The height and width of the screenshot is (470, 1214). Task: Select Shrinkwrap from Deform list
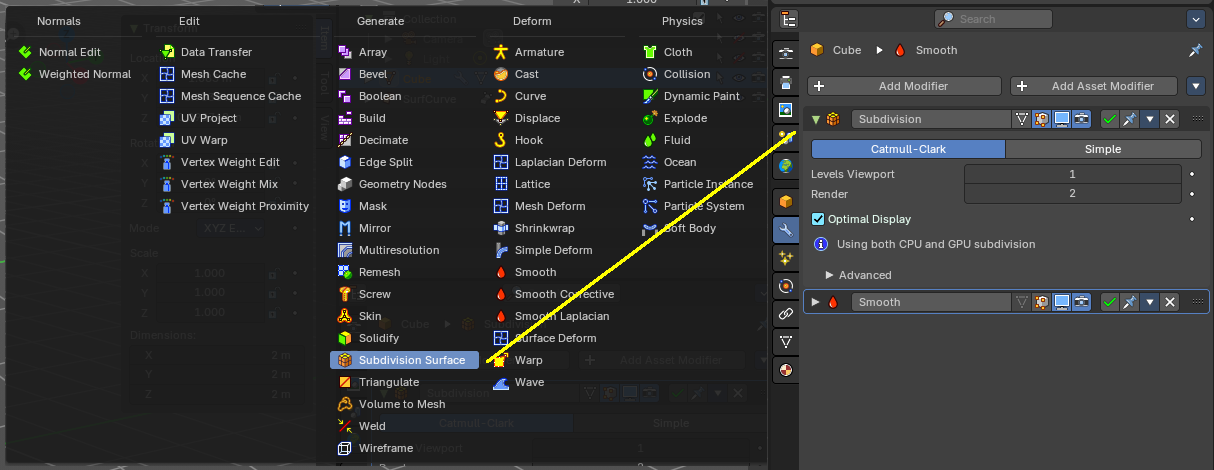pos(560,228)
